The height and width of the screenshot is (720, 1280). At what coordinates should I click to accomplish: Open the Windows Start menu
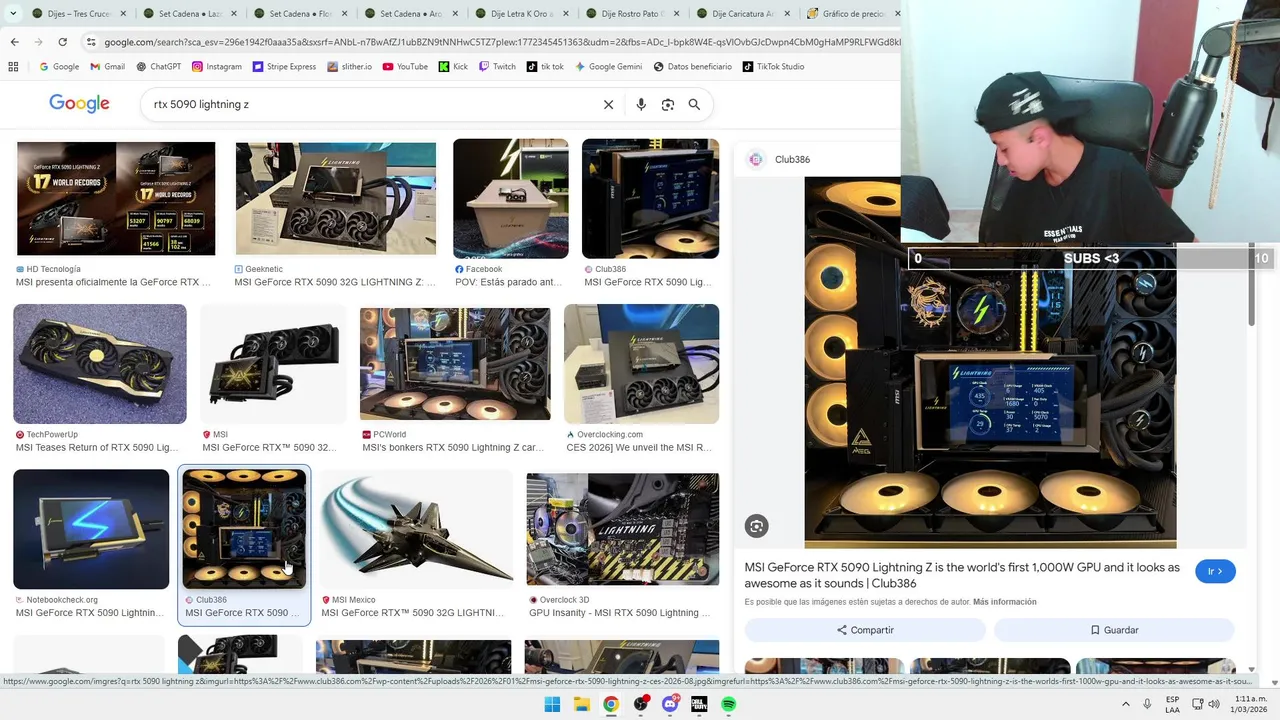click(x=552, y=704)
